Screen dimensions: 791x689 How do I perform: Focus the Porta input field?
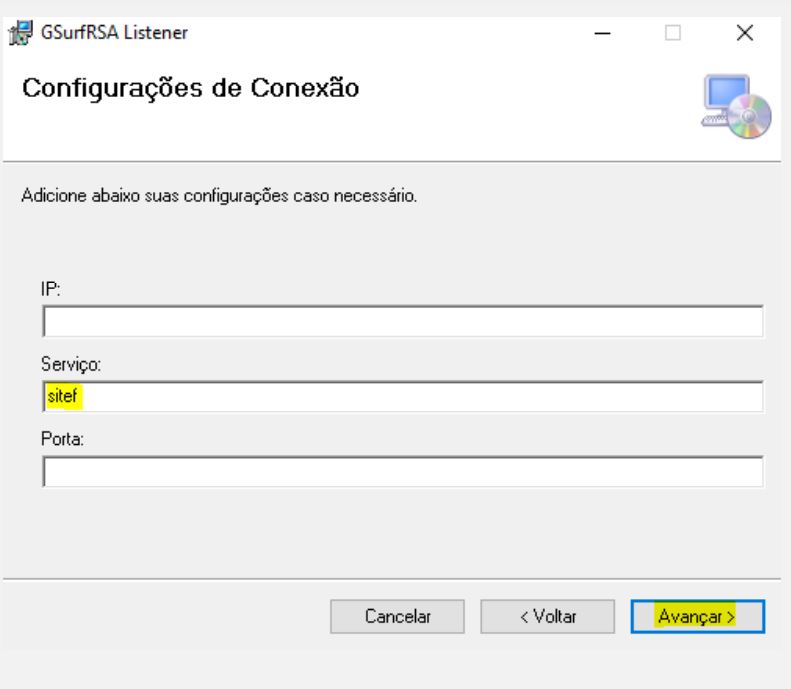[x=403, y=471]
